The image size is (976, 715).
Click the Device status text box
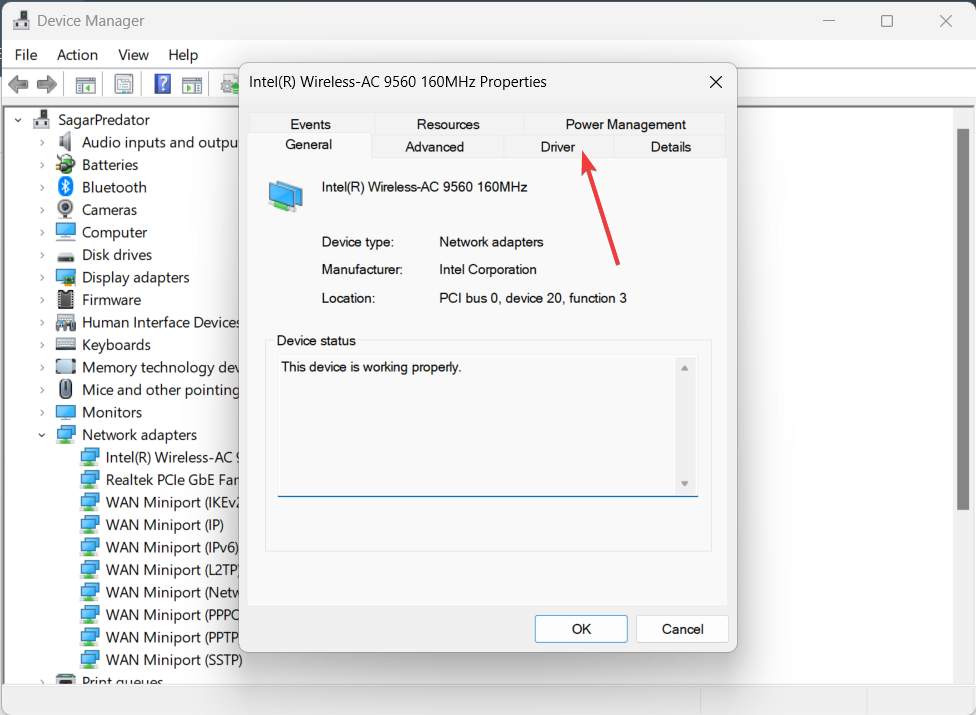pyautogui.click(x=487, y=426)
